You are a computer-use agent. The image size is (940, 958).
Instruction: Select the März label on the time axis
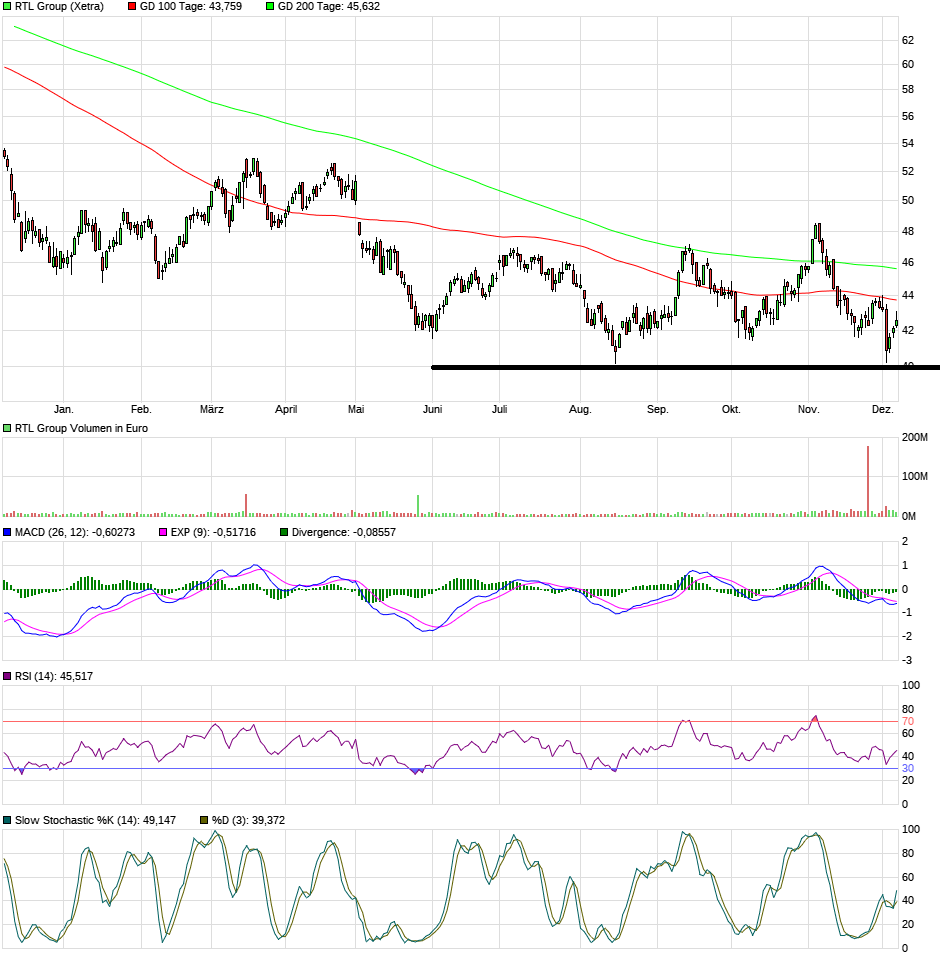pyautogui.click(x=211, y=409)
